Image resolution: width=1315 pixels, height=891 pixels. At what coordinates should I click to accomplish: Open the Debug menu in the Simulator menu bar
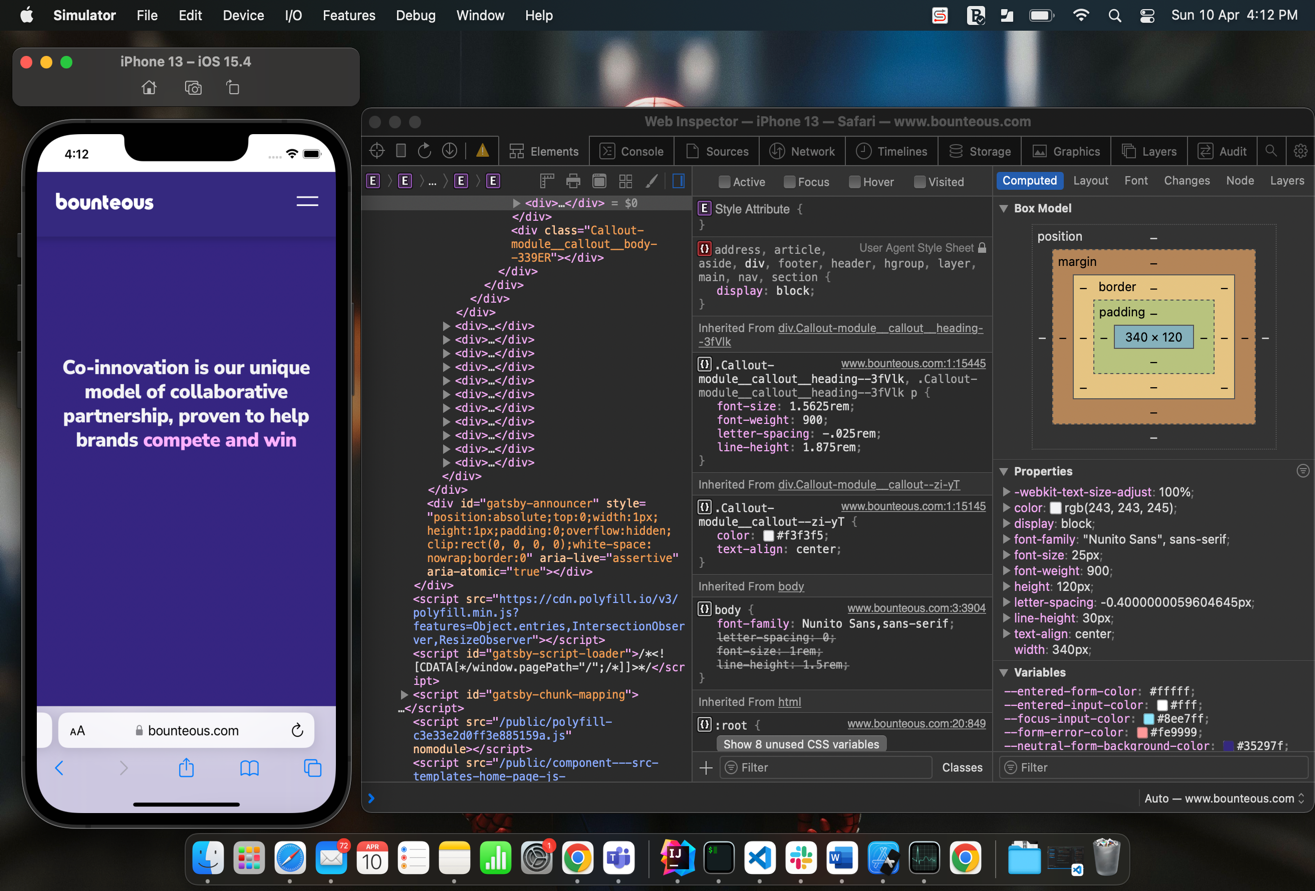click(x=415, y=15)
